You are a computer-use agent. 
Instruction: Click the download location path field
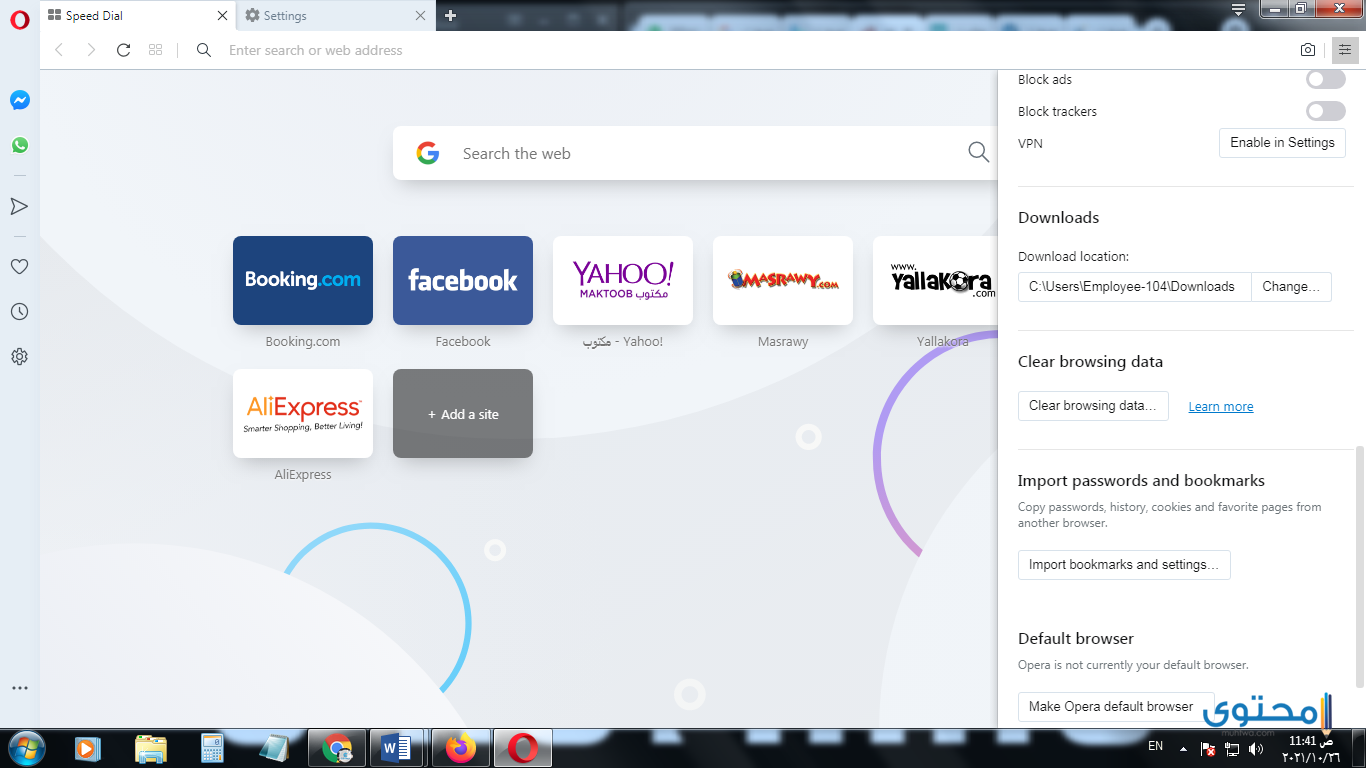coord(1134,286)
